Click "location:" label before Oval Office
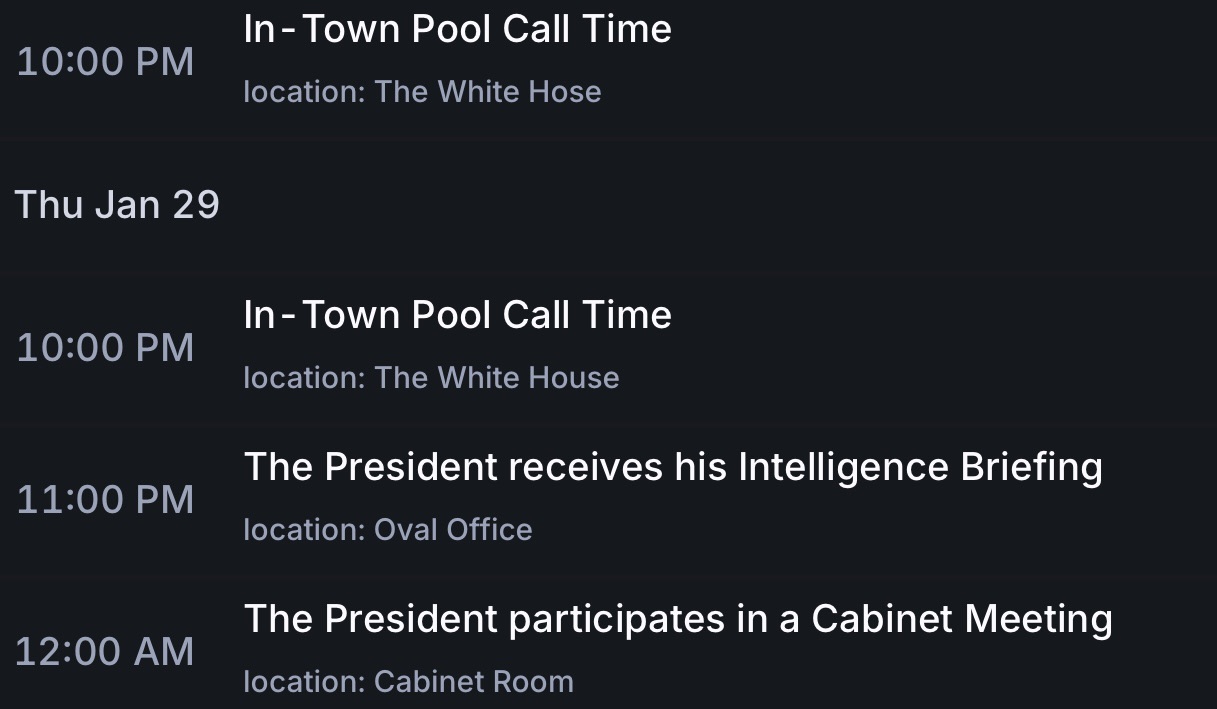This screenshot has width=1217, height=709. (x=304, y=530)
